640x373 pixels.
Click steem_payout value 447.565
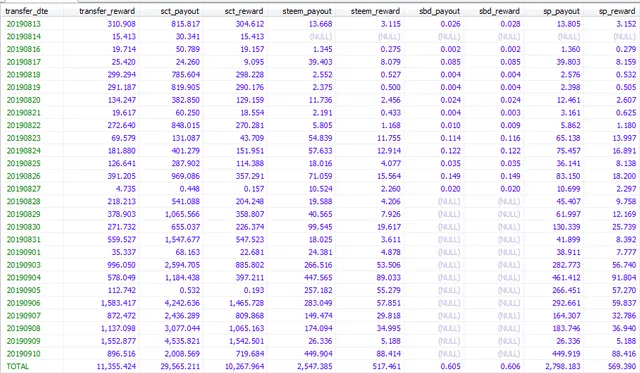coord(318,277)
